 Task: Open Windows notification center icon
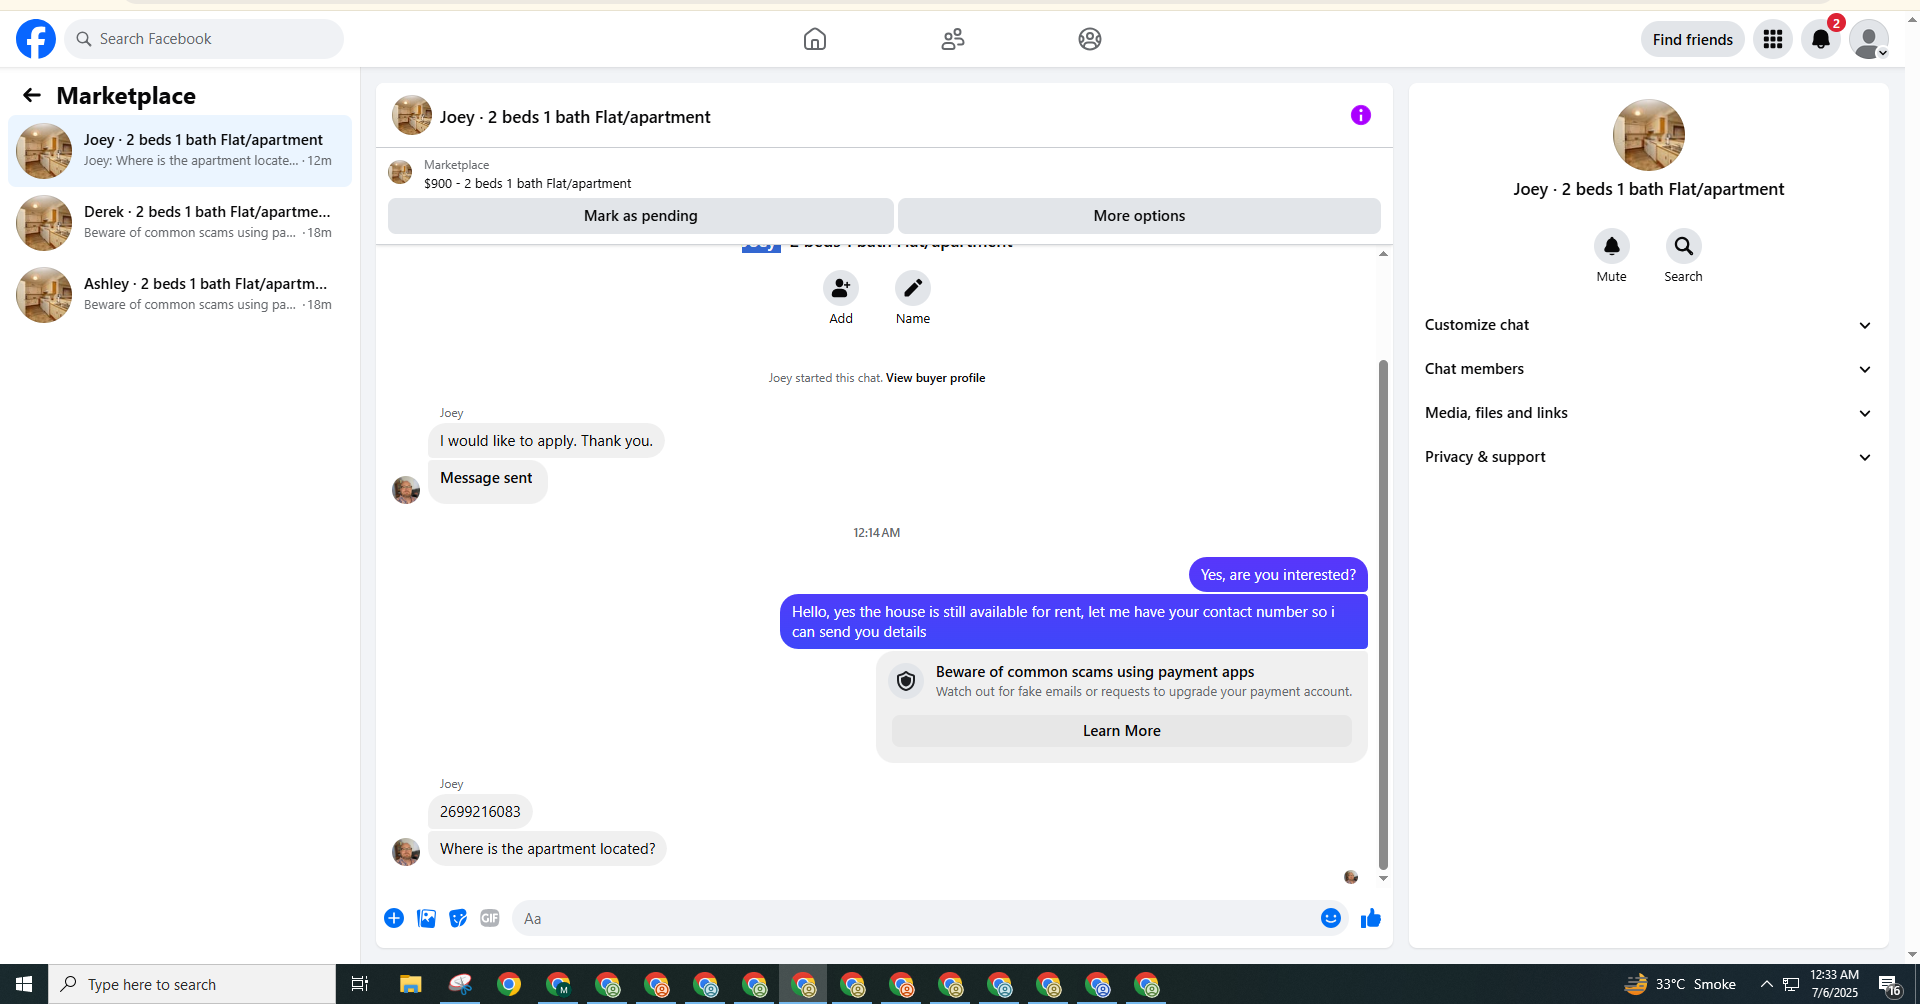(x=1890, y=984)
